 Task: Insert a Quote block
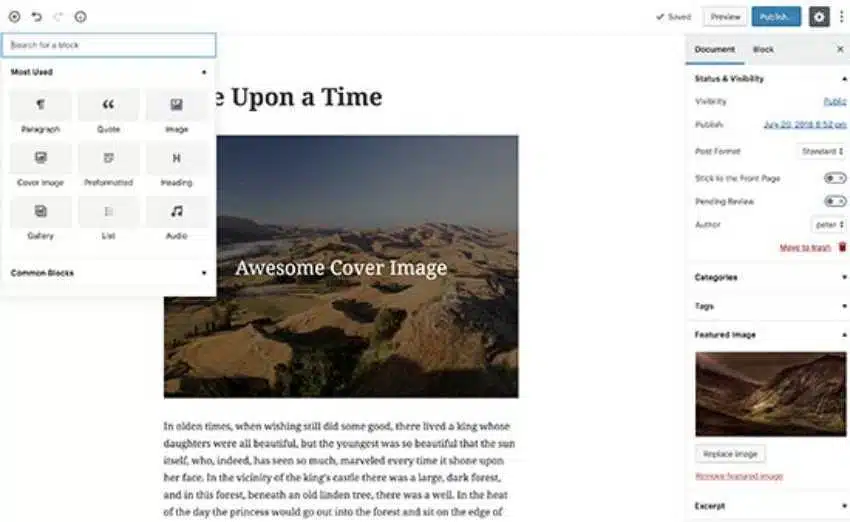click(108, 113)
